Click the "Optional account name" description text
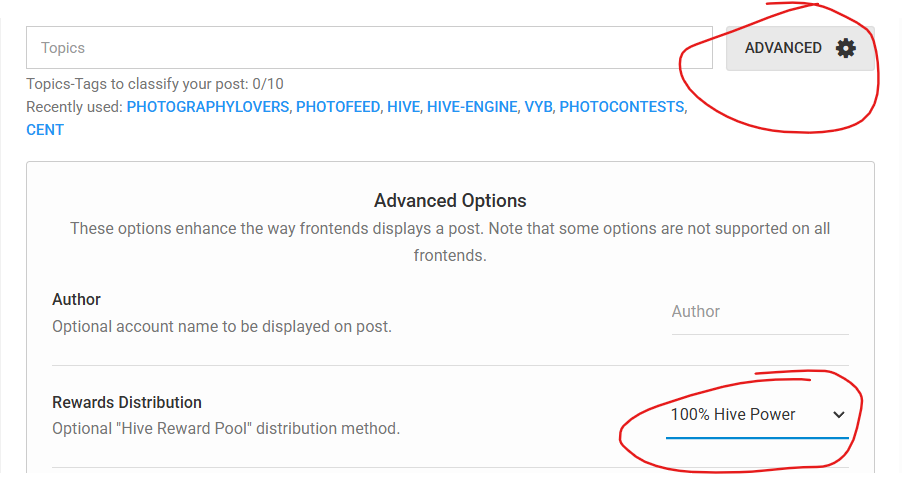Viewport: 902px width, 477px height. pyautogui.click(x=222, y=326)
